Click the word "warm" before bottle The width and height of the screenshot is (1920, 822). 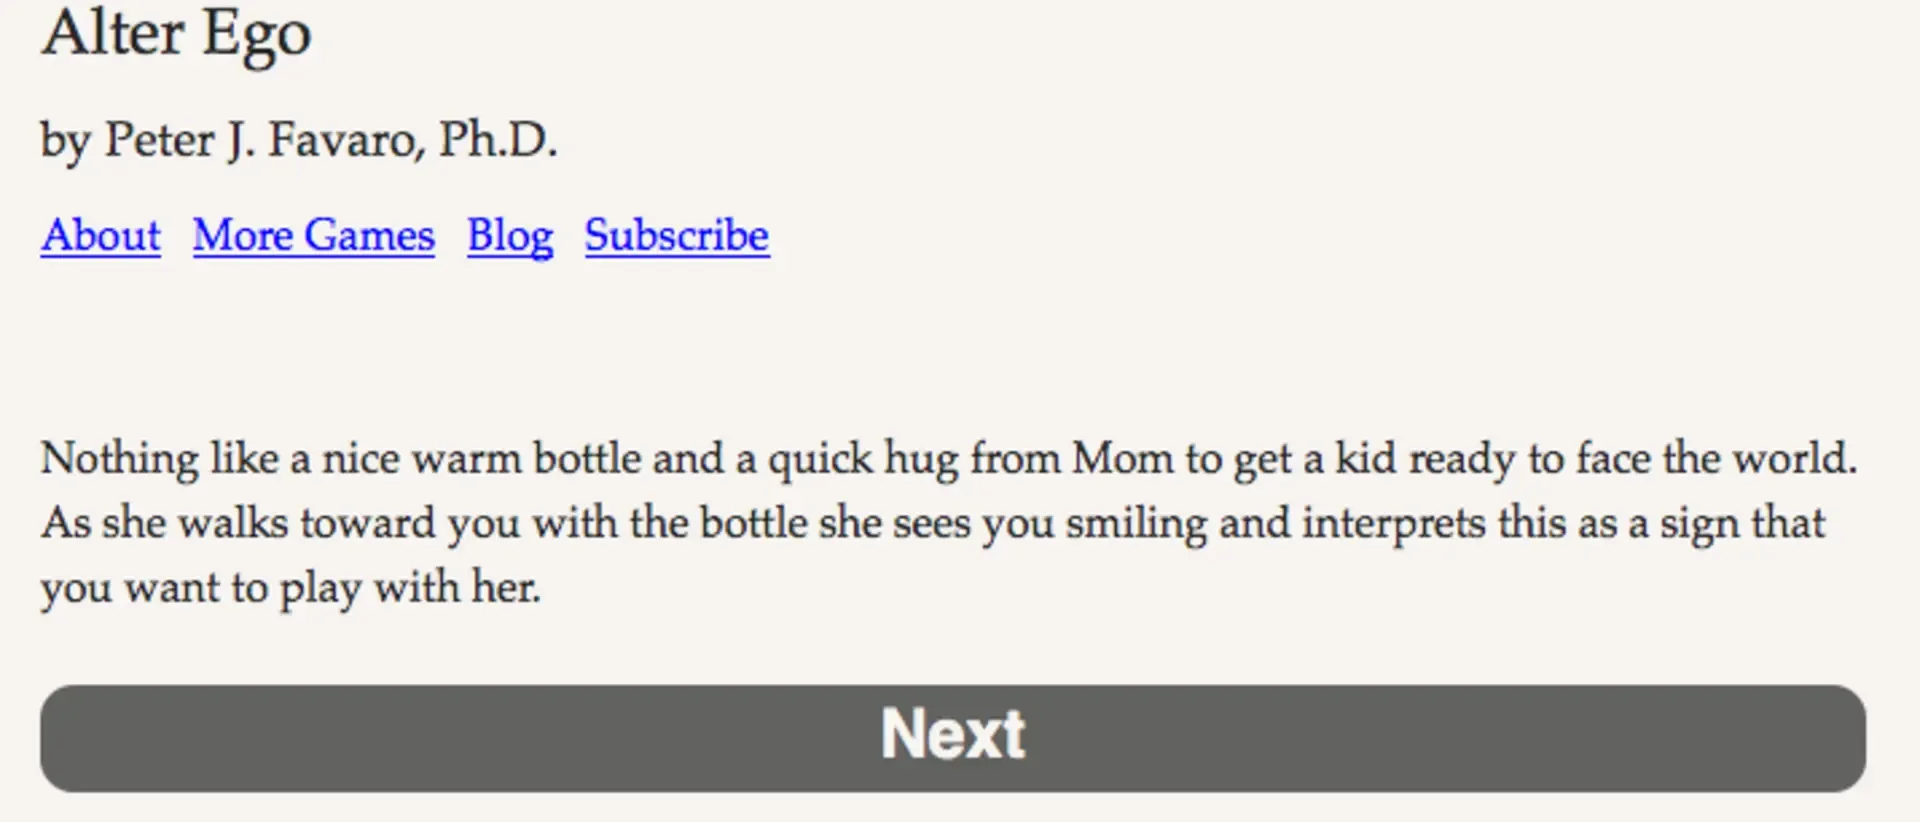(x=466, y=459)
